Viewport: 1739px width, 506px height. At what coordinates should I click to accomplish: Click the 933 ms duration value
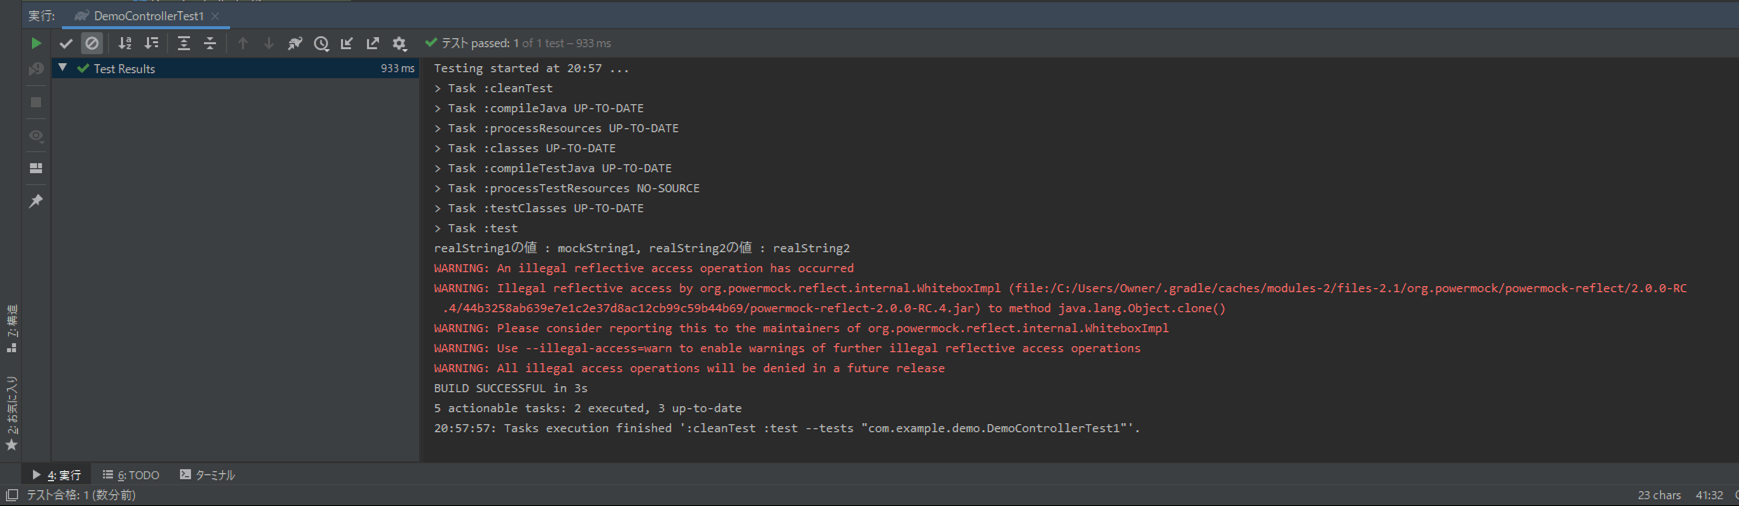click(397, 68)
